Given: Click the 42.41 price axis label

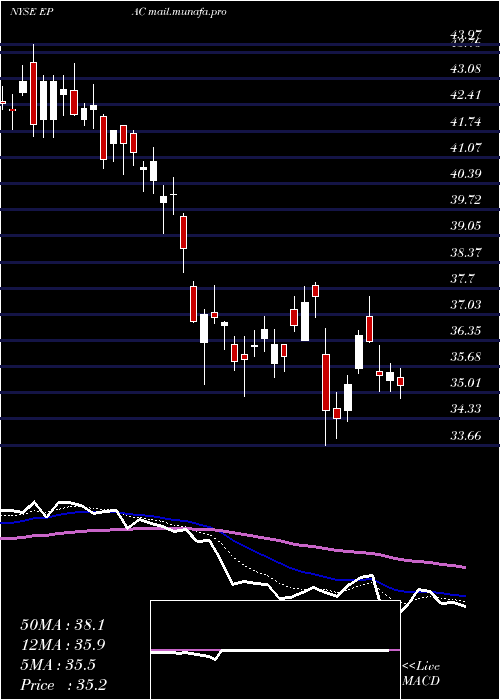Looking at the screenshot, I should coord(466,95).
